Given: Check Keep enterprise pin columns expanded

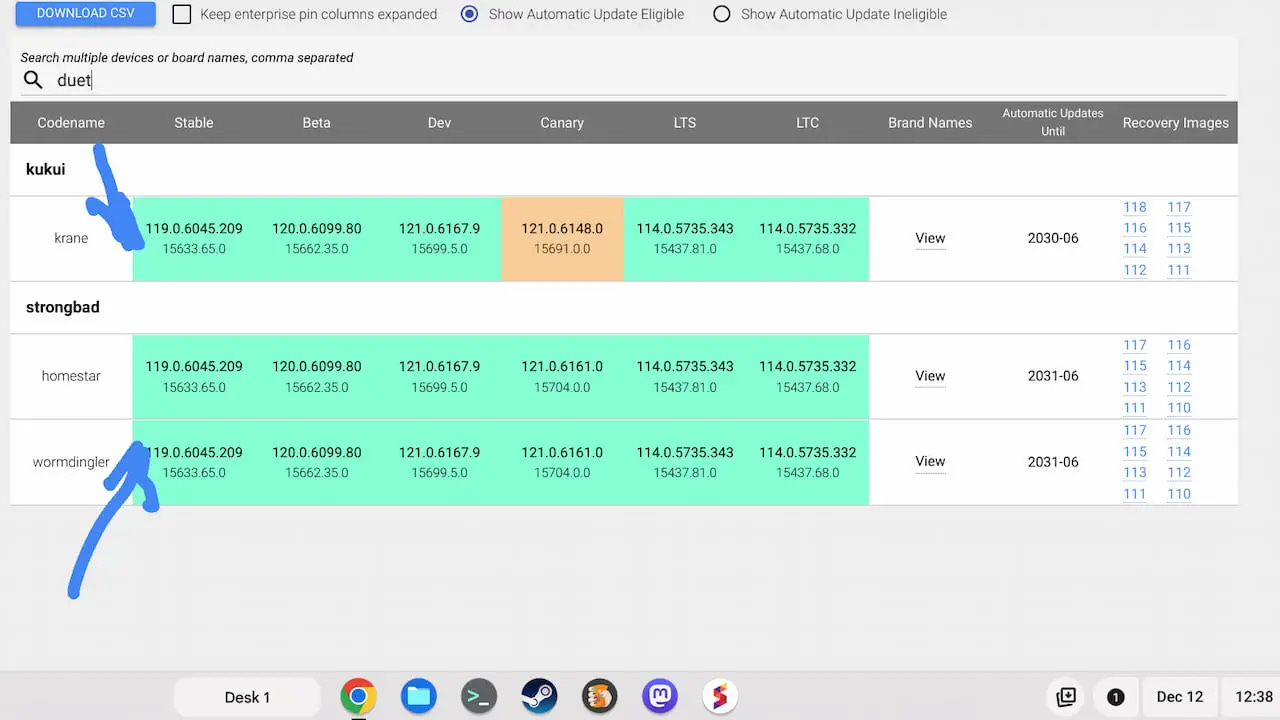Looking at the screenshot, I should click(x=181, y=15).
